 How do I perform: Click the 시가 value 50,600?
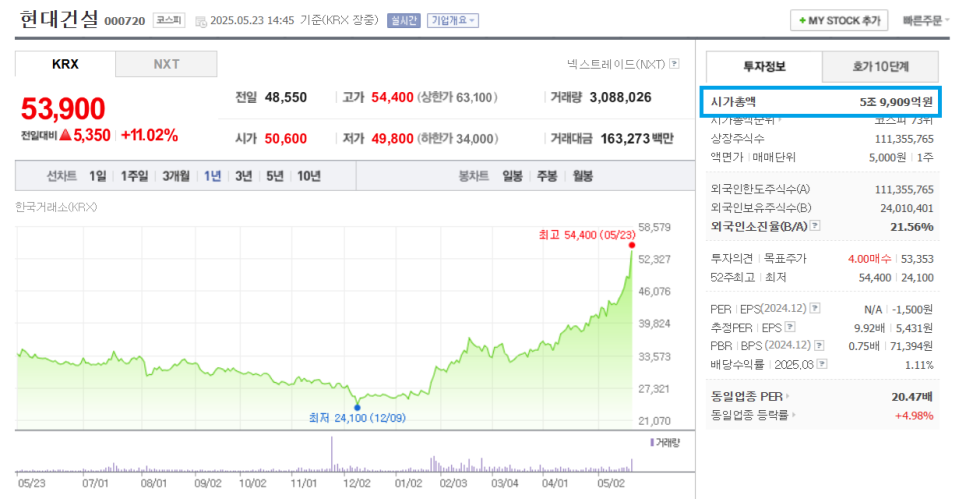[x=286, y=139]
